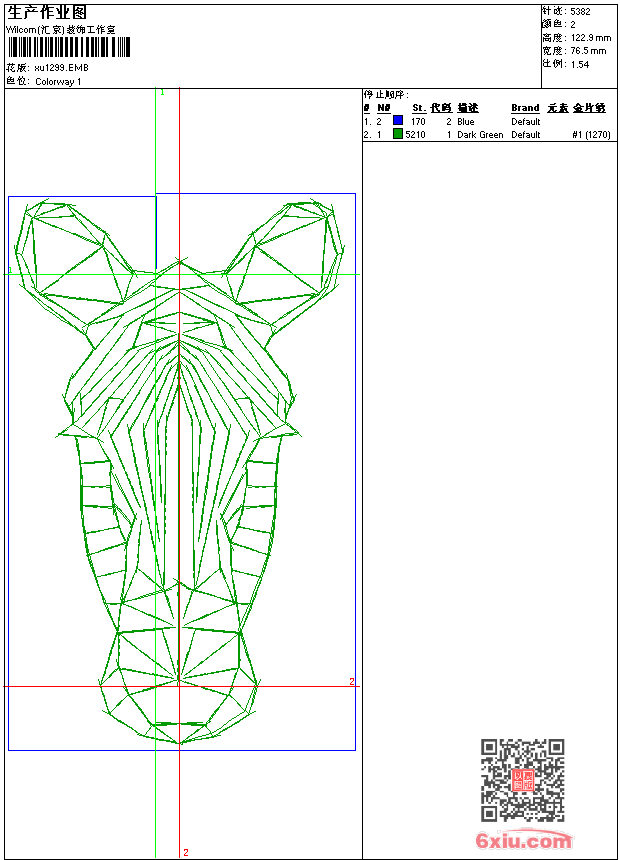Click the Blue thread color swatch
Viewport: 620px width, 860px height.
coord(398,121)
